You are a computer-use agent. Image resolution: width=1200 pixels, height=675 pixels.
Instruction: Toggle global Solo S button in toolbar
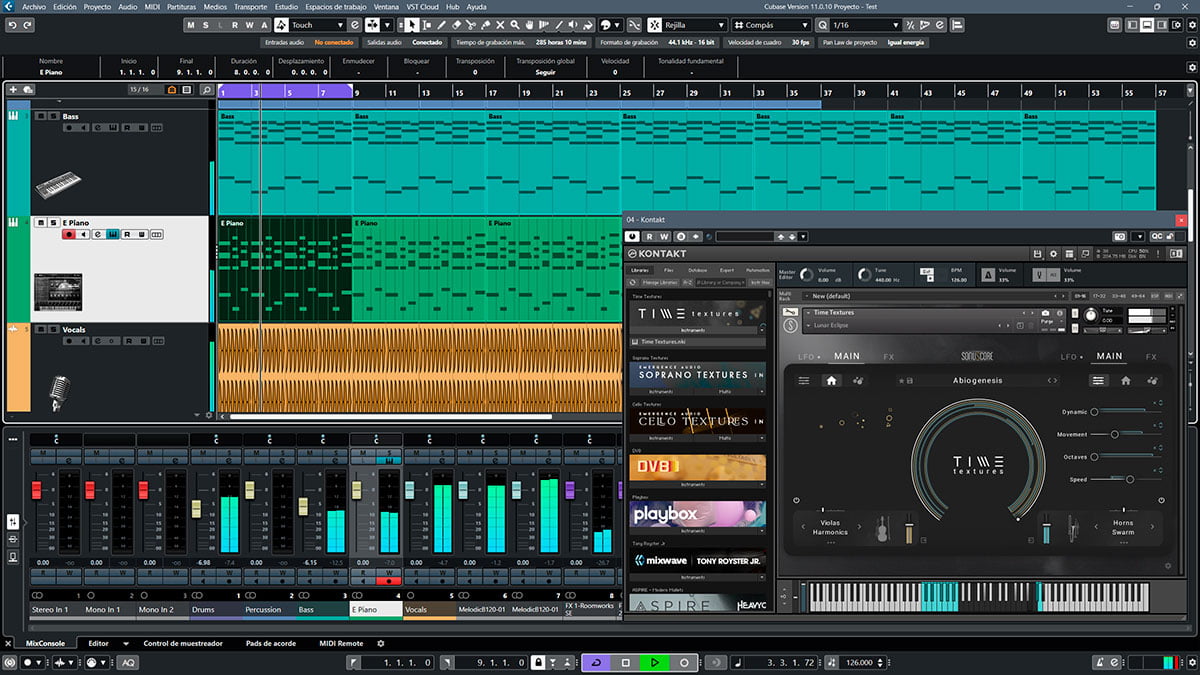tap(205, 25)
